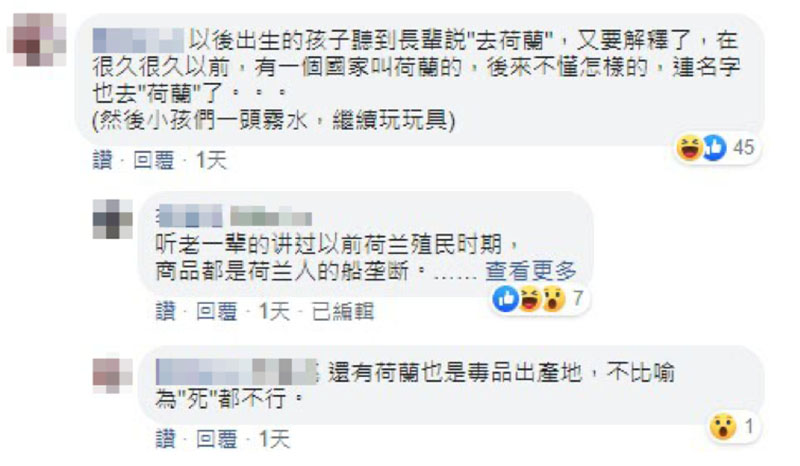Click 回覆 under the 荷兰殖民时期 reply
This screenshot has width=800, height=466.
(x=217, y=311)
